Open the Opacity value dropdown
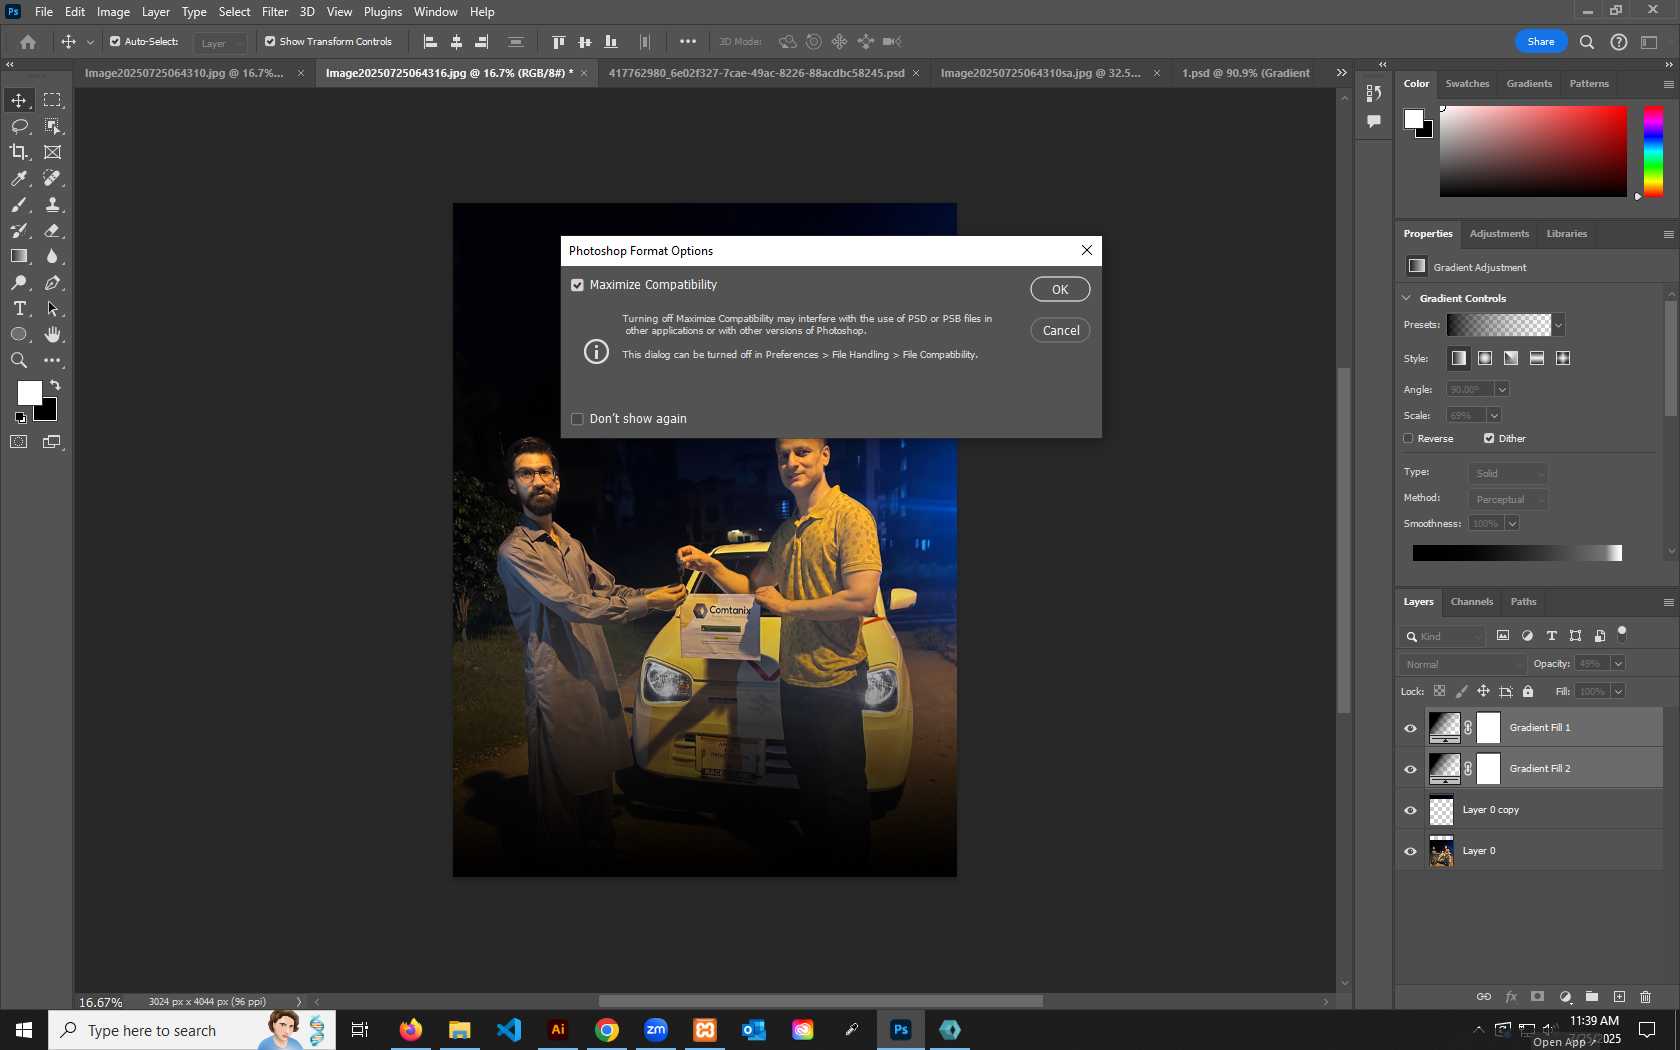The width and height of the screenshot is (1680, 1050). click(x=1618, y=664)
